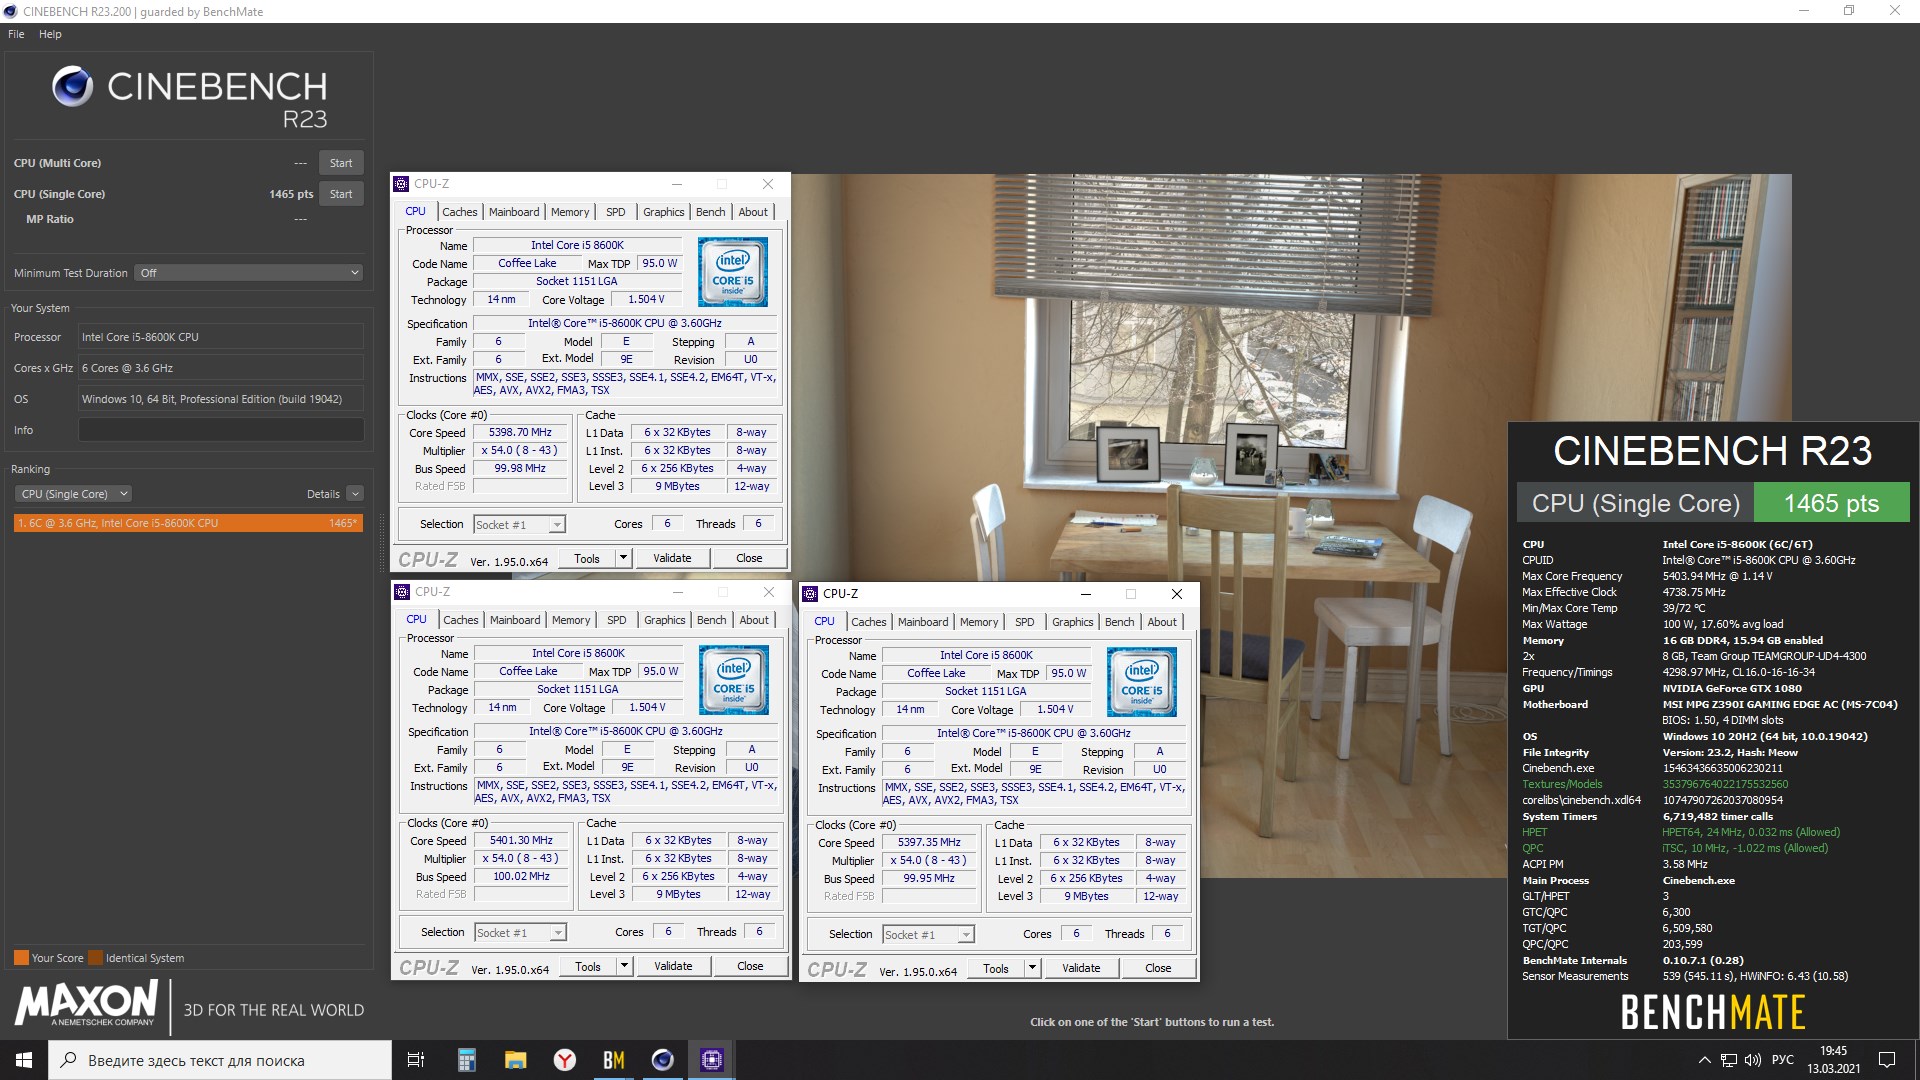Select the orange ranking entry for i5-8600K
The width and height of the screenshot is (1920, 1080).
point(188,523)
